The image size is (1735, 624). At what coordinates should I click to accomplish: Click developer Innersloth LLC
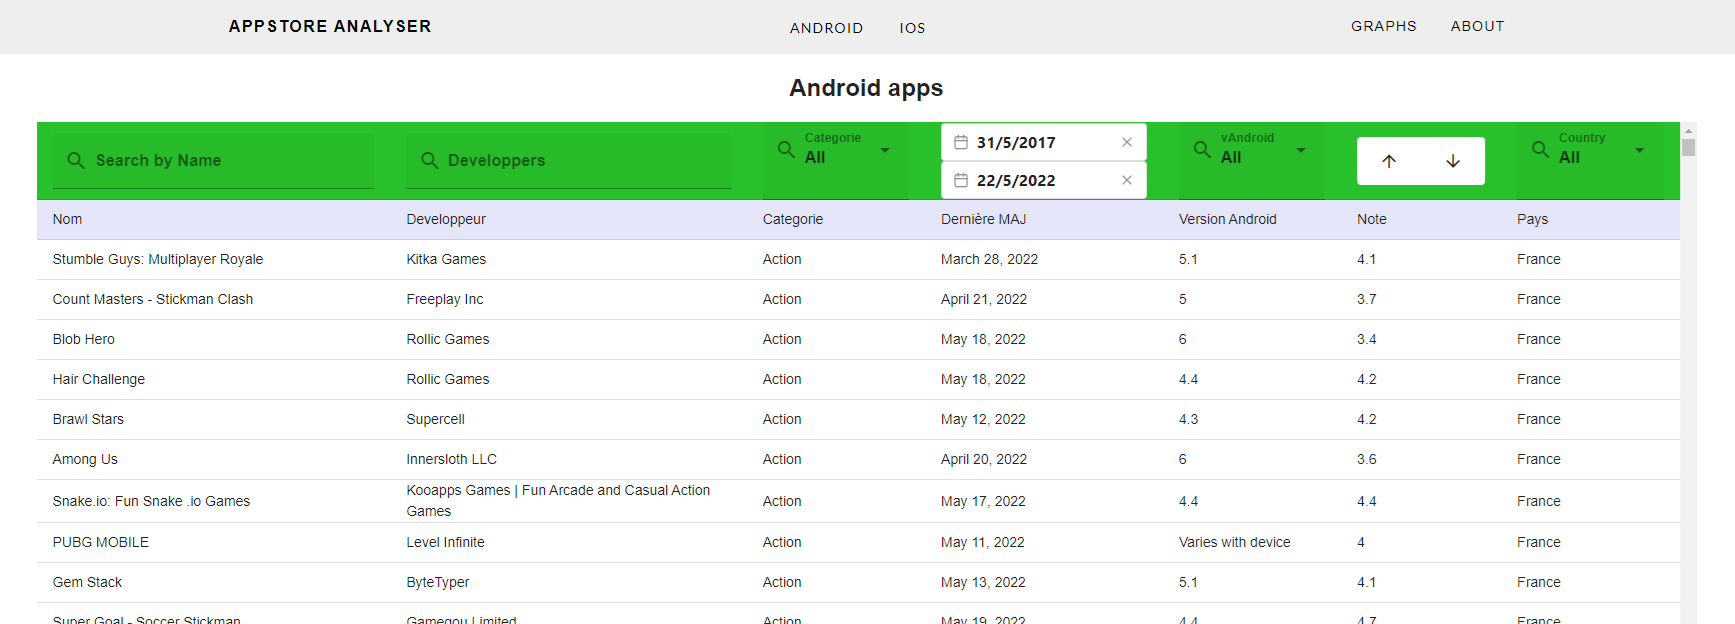point(451,459)
